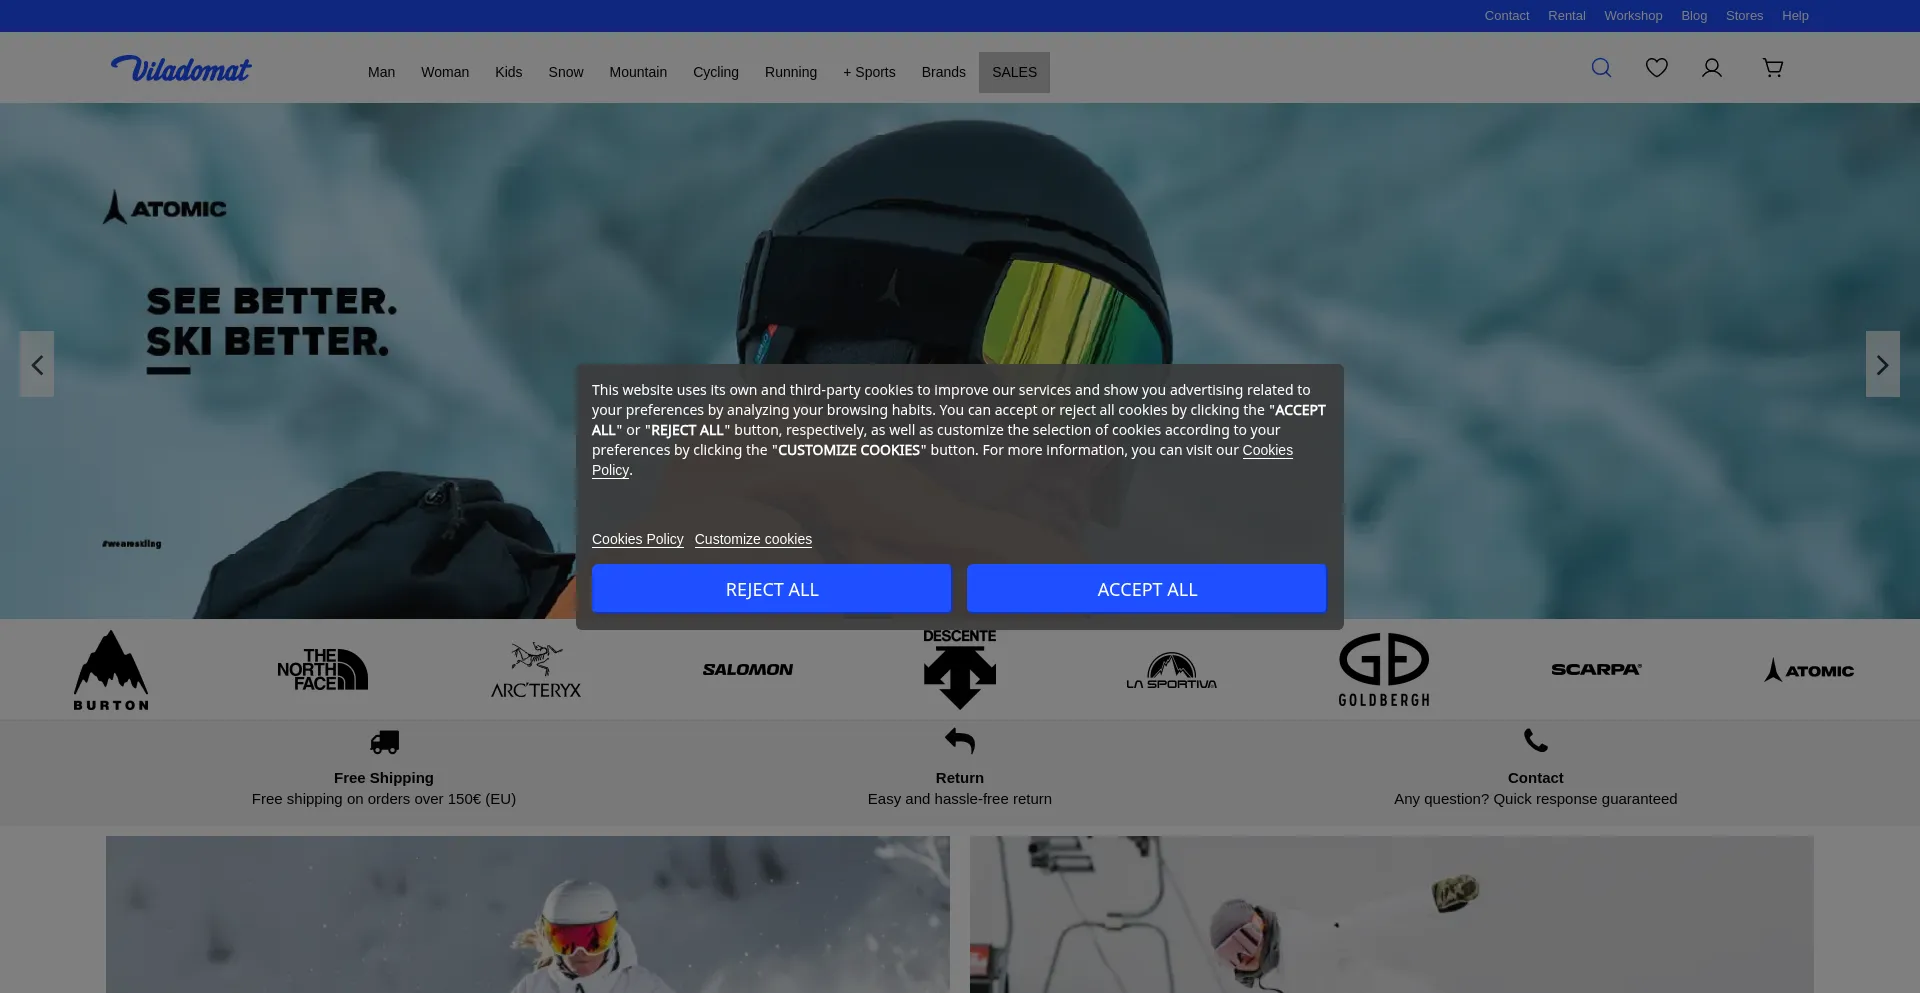1920x993 pixels.
Task: Open the Blog link in top bar
Action: click(1694, 16)
